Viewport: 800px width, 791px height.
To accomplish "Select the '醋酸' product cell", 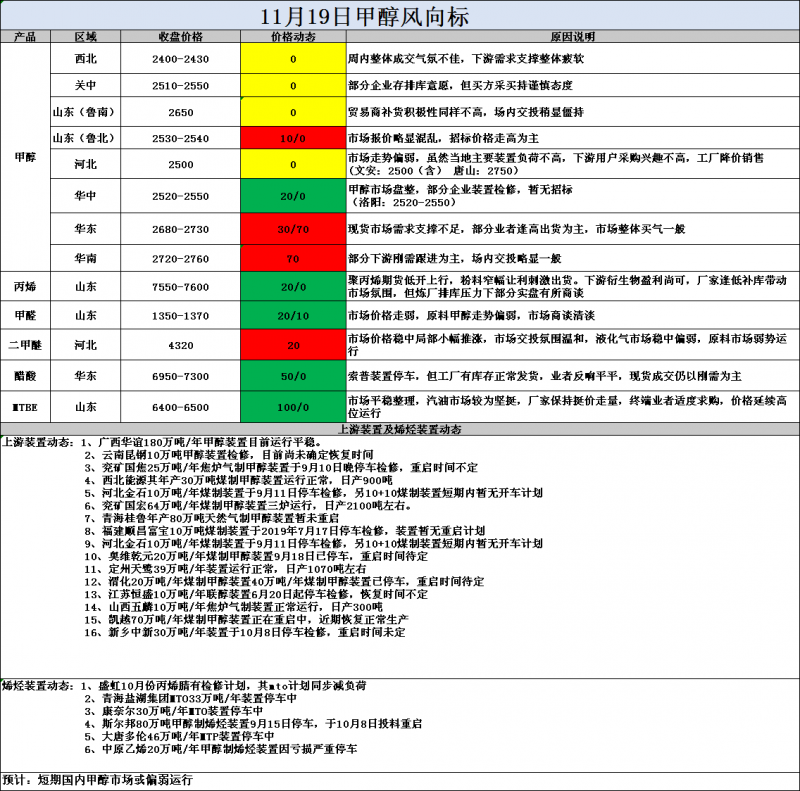I will tap(26, 376).
